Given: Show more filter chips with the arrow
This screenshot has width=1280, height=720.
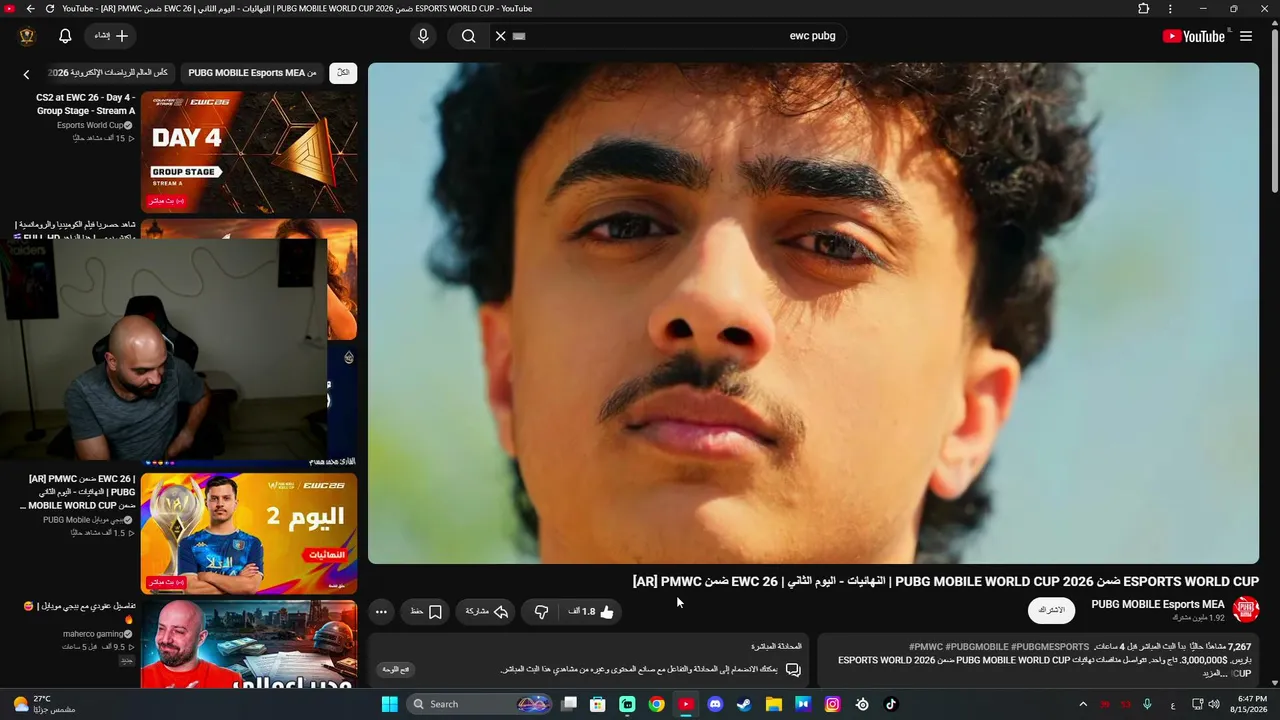Looking at the screenshot, I should click(x=26, y=73).
